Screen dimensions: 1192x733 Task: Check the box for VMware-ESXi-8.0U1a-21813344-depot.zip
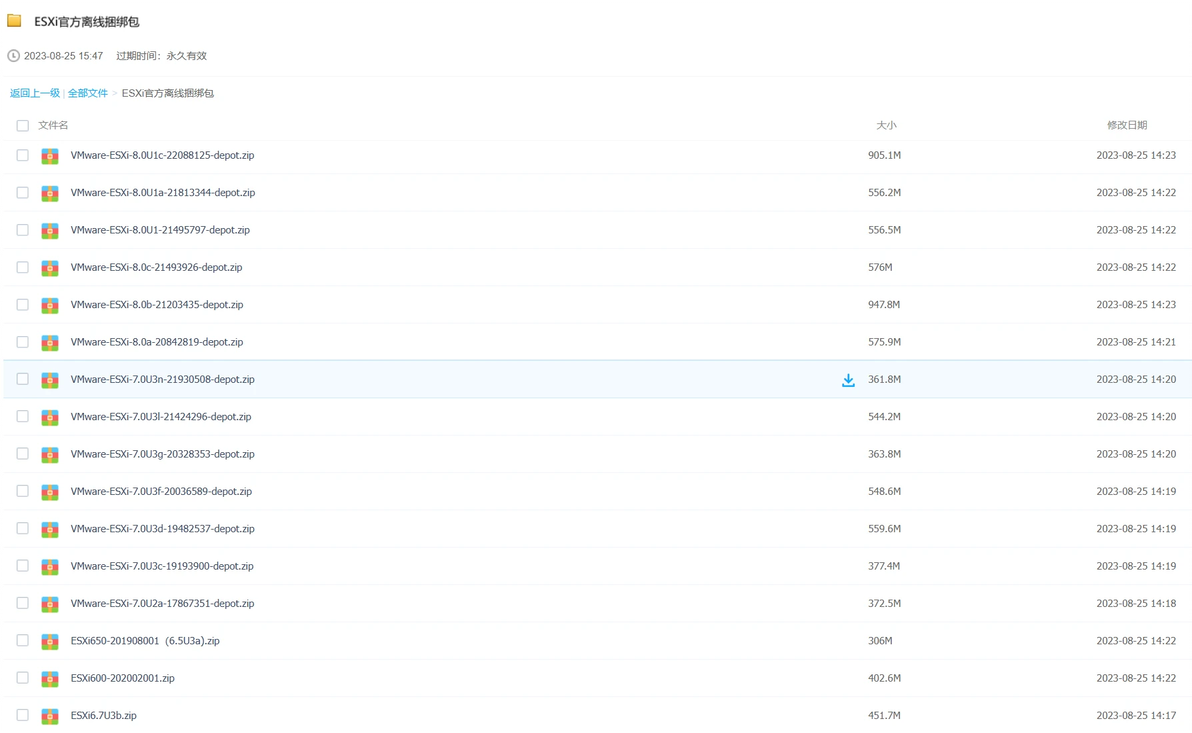point(23,192)
